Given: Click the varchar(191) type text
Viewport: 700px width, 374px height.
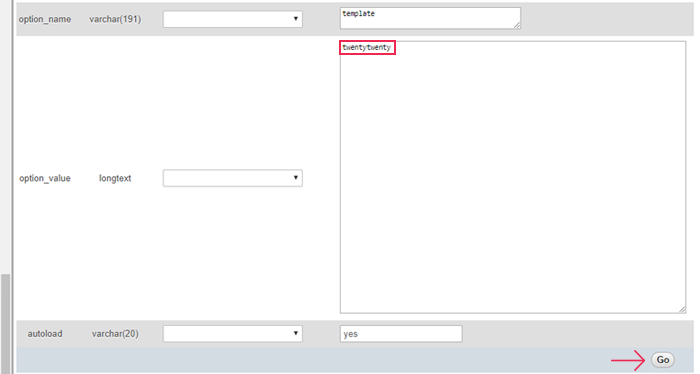Looking at the screenshot, I should (x=115, y=19).
